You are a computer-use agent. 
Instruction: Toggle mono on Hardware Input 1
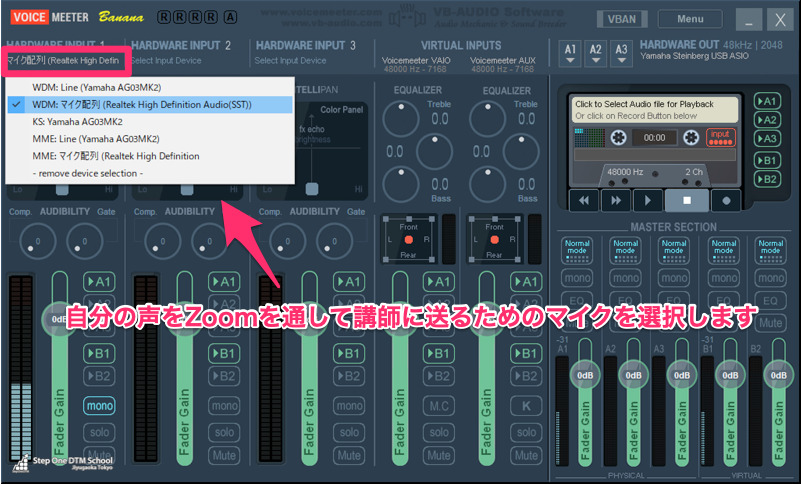tap(99, 406)
